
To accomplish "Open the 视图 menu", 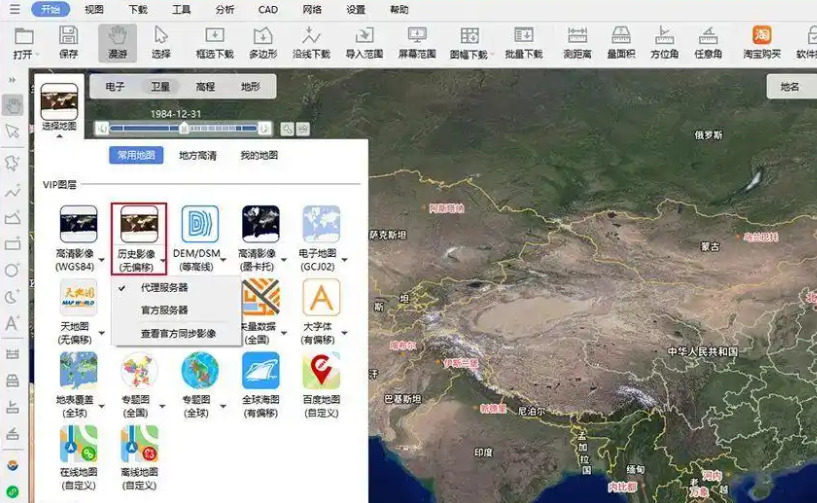I will (x=94, y=9).
